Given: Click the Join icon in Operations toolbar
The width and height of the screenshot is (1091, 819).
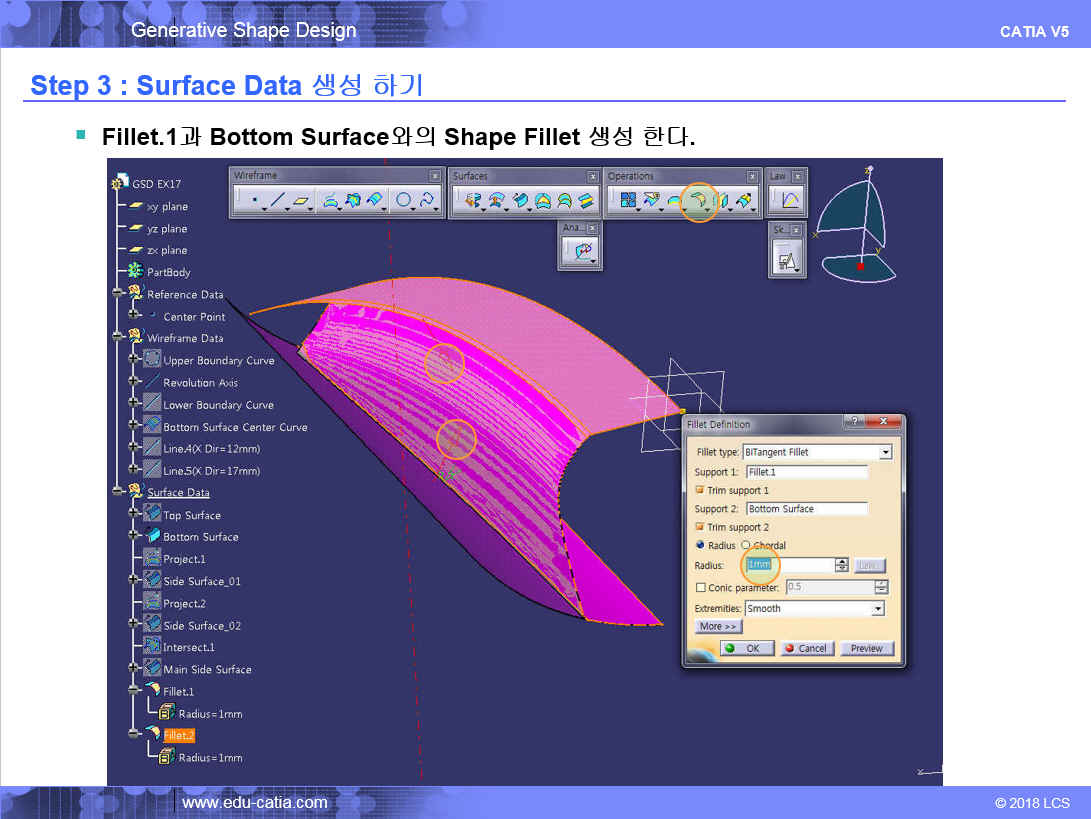Looking at the screenshot, I should tap(626, 201).
